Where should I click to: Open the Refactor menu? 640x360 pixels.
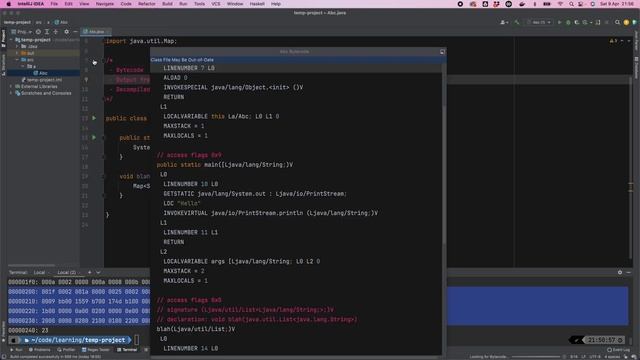point(147,4)
